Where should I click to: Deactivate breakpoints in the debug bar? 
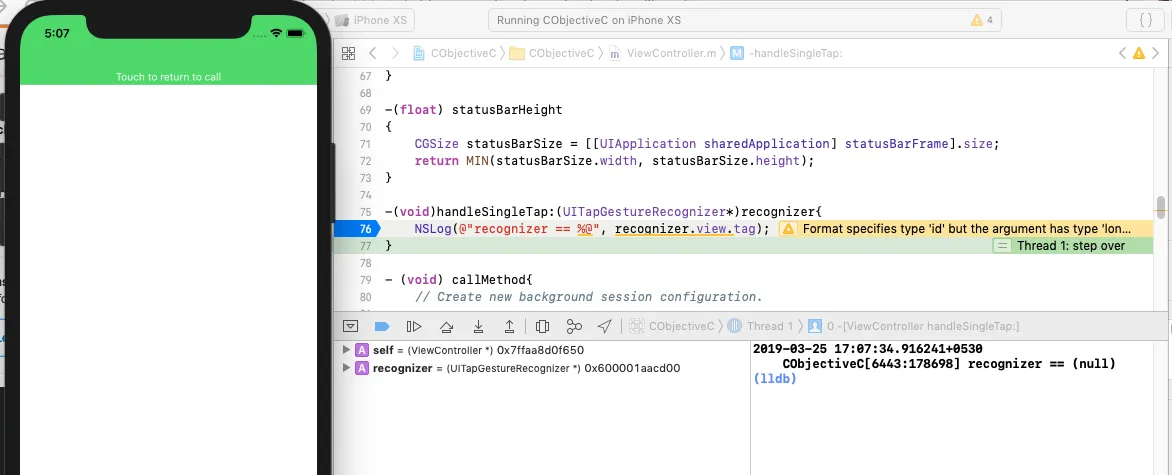382,326
